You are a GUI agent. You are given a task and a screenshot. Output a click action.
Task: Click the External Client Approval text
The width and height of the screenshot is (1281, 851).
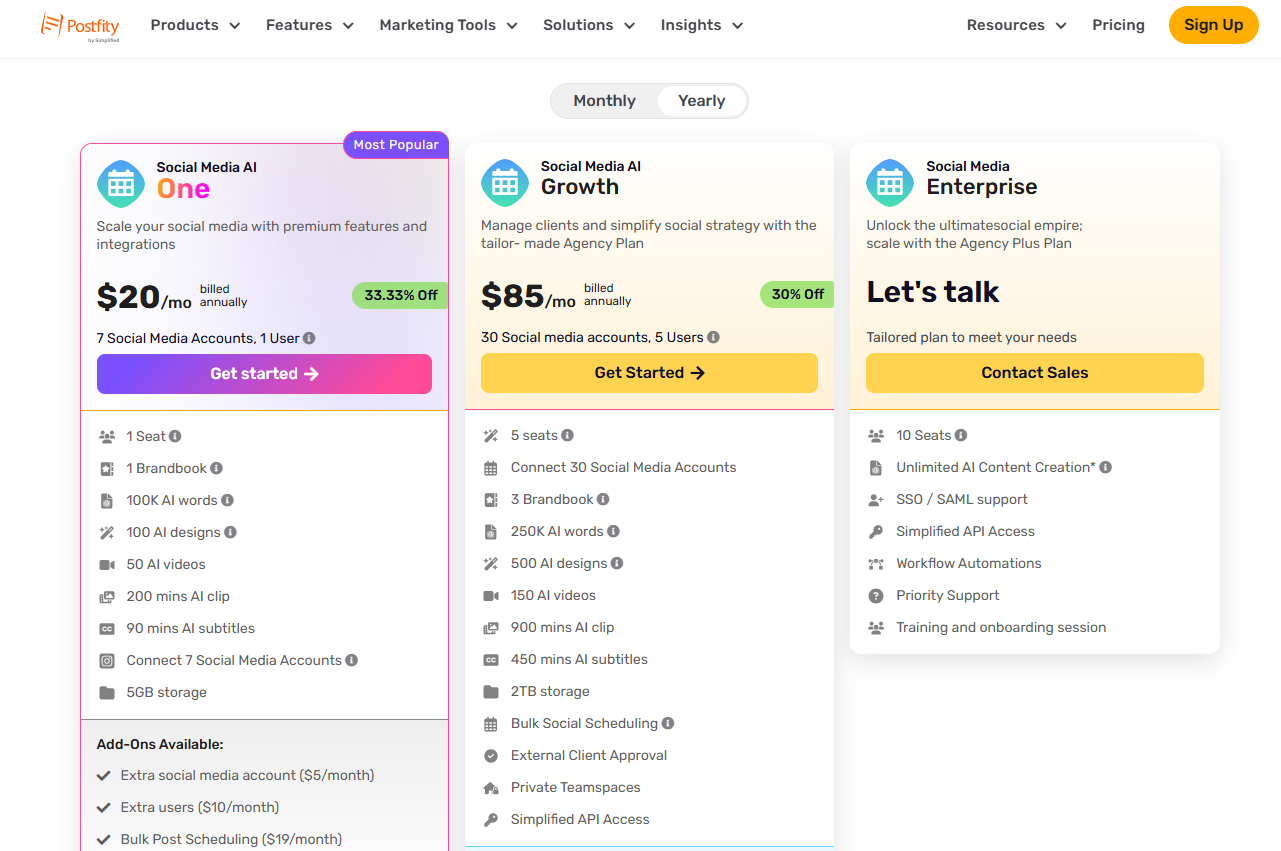click(589, 755)
